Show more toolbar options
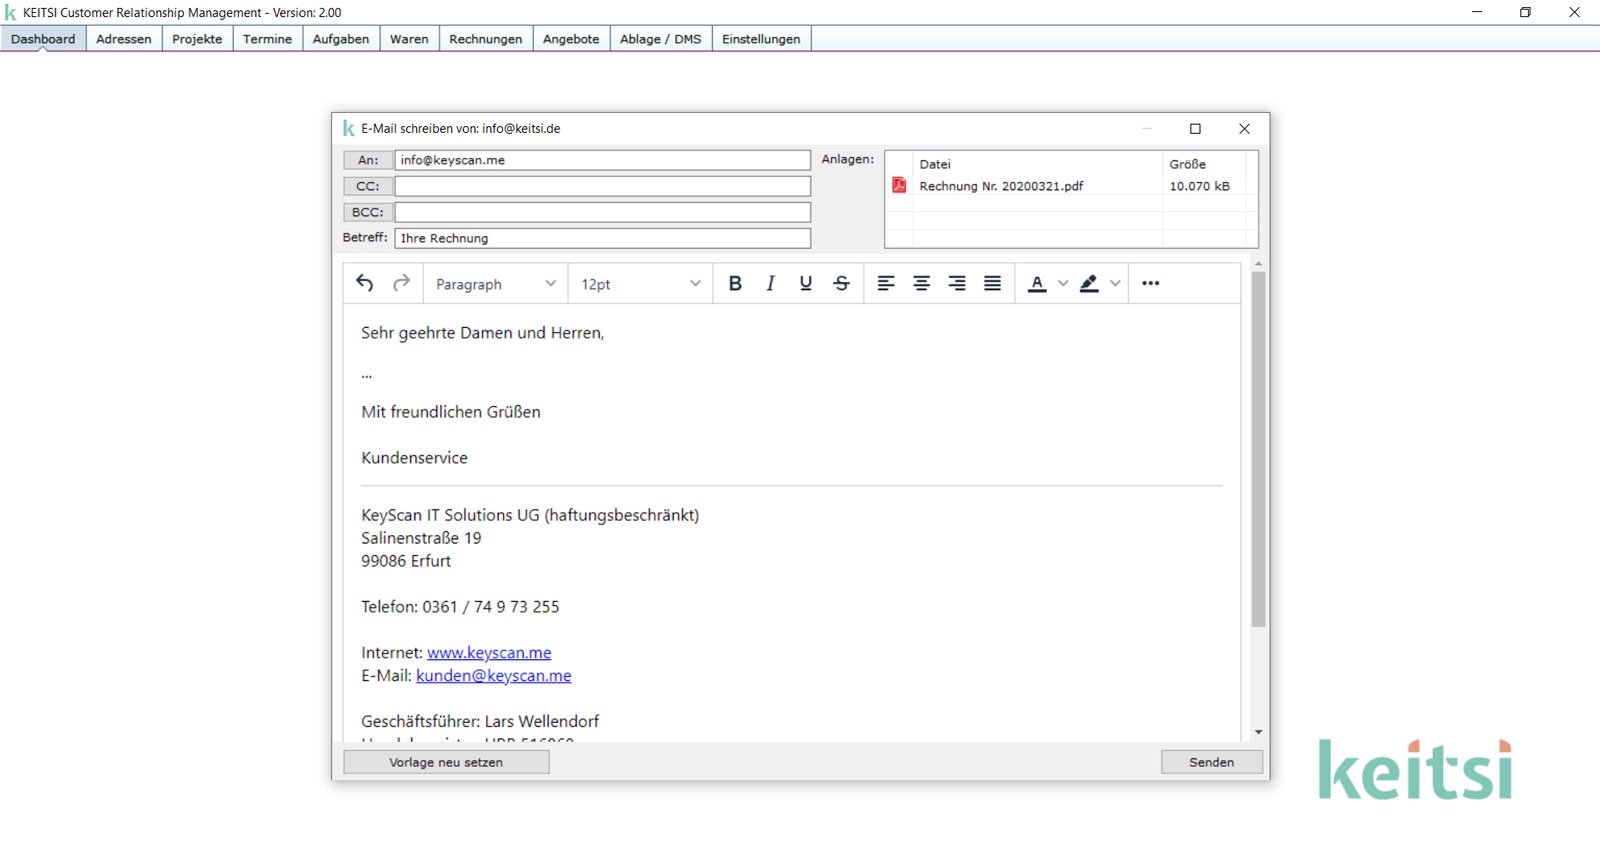1600x858 pixels. pyautogui.click(x=1151, y=284)
